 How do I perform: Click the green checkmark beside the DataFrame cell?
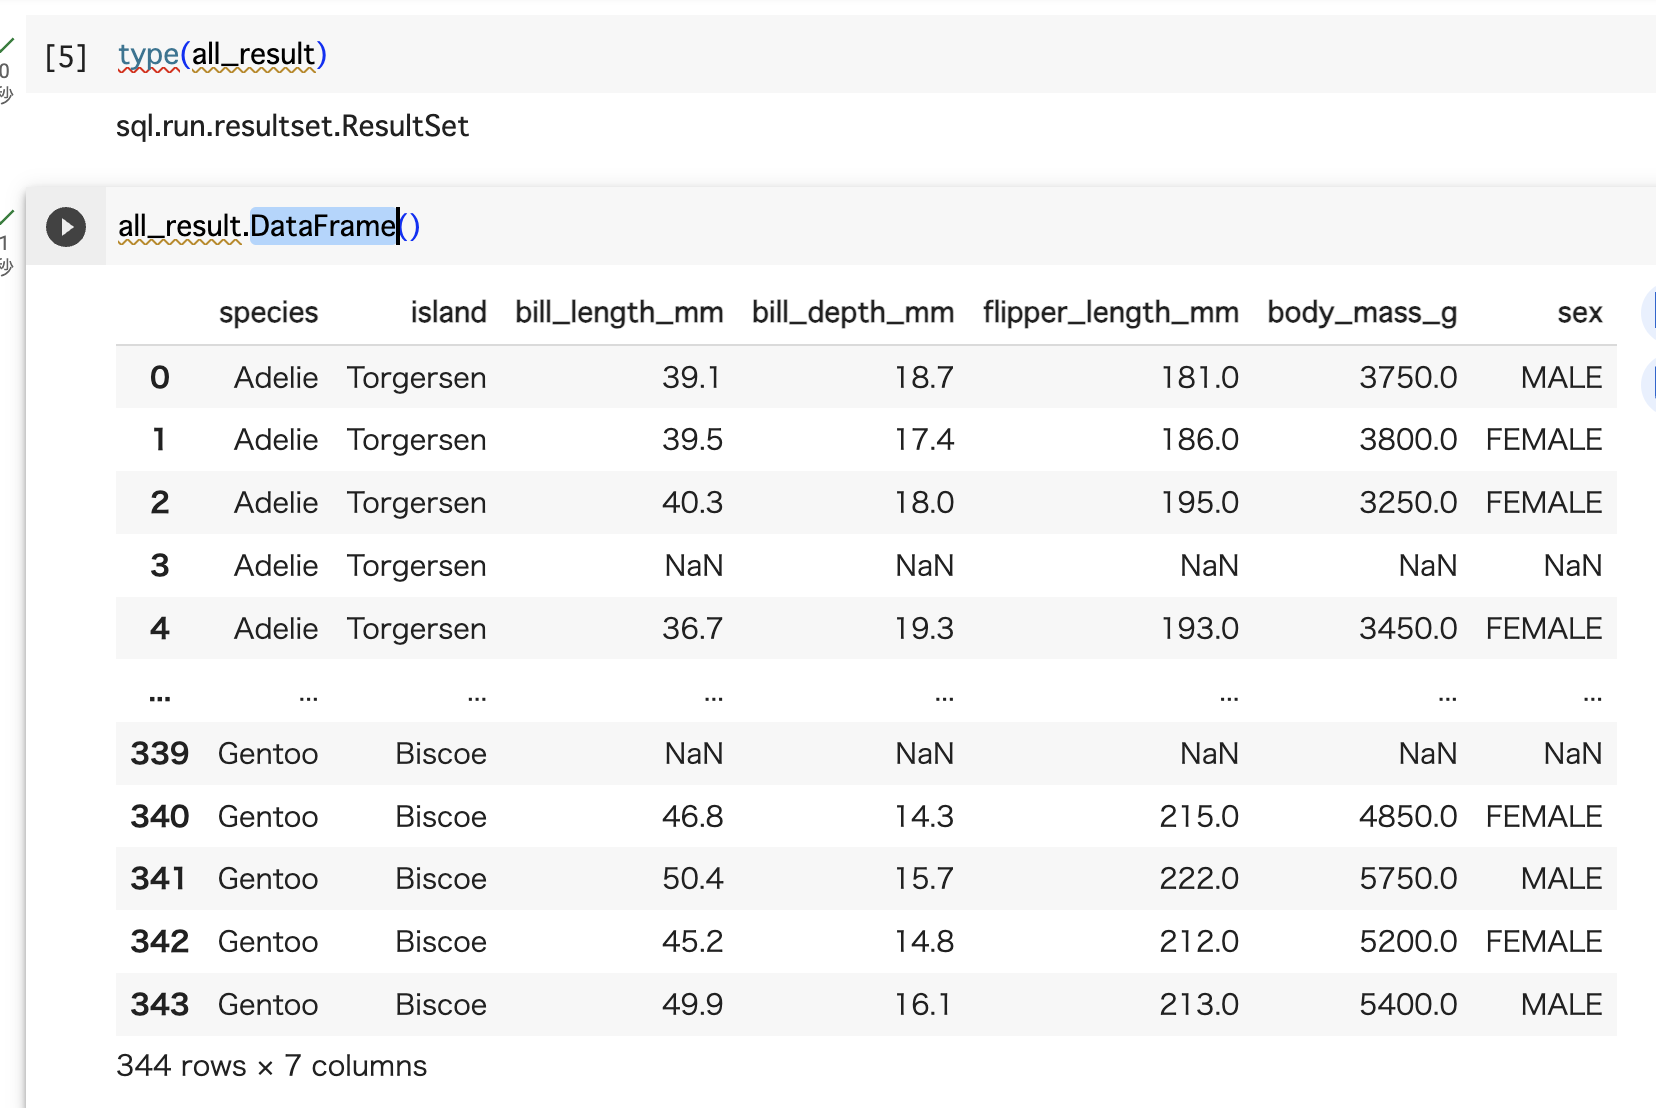pyautogui.click(x=8, y=213)
